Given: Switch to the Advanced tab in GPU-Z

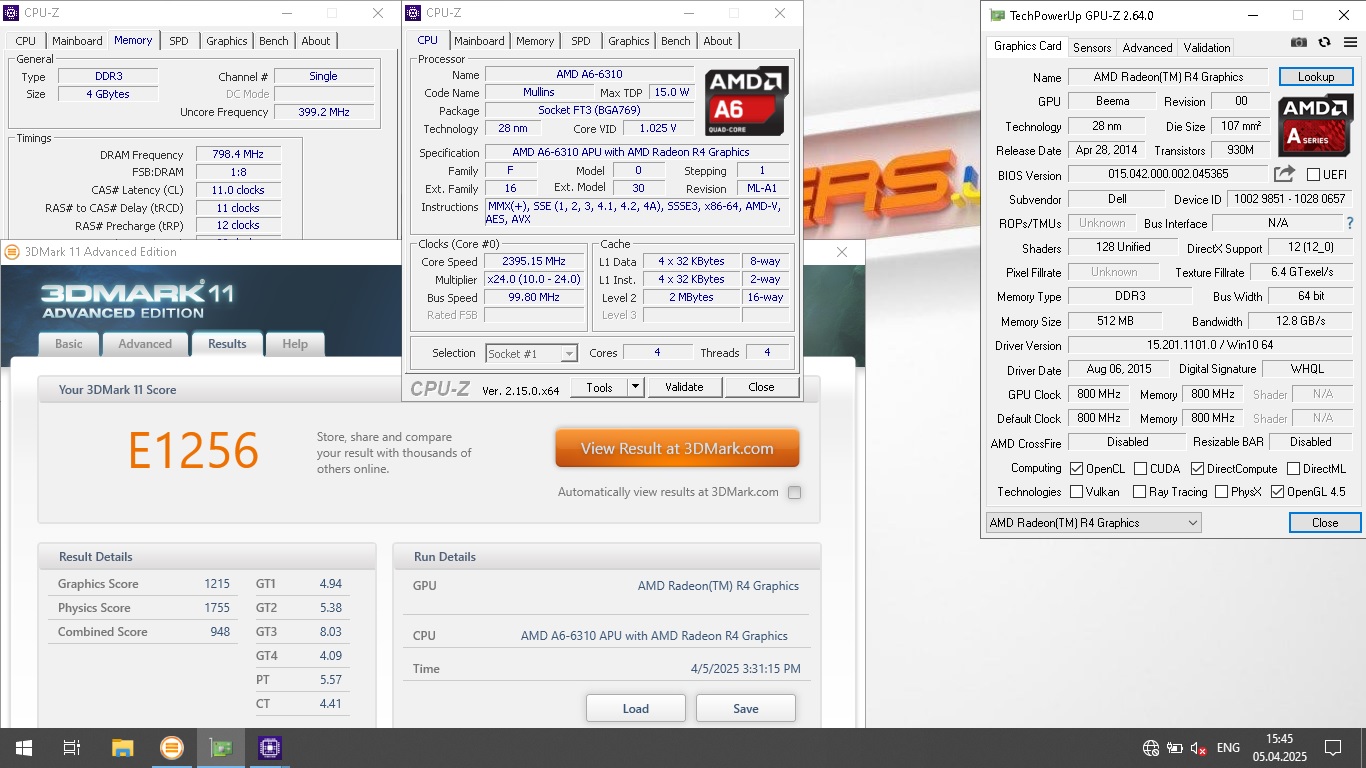Looking at the screenshot, I should 1147,47.
